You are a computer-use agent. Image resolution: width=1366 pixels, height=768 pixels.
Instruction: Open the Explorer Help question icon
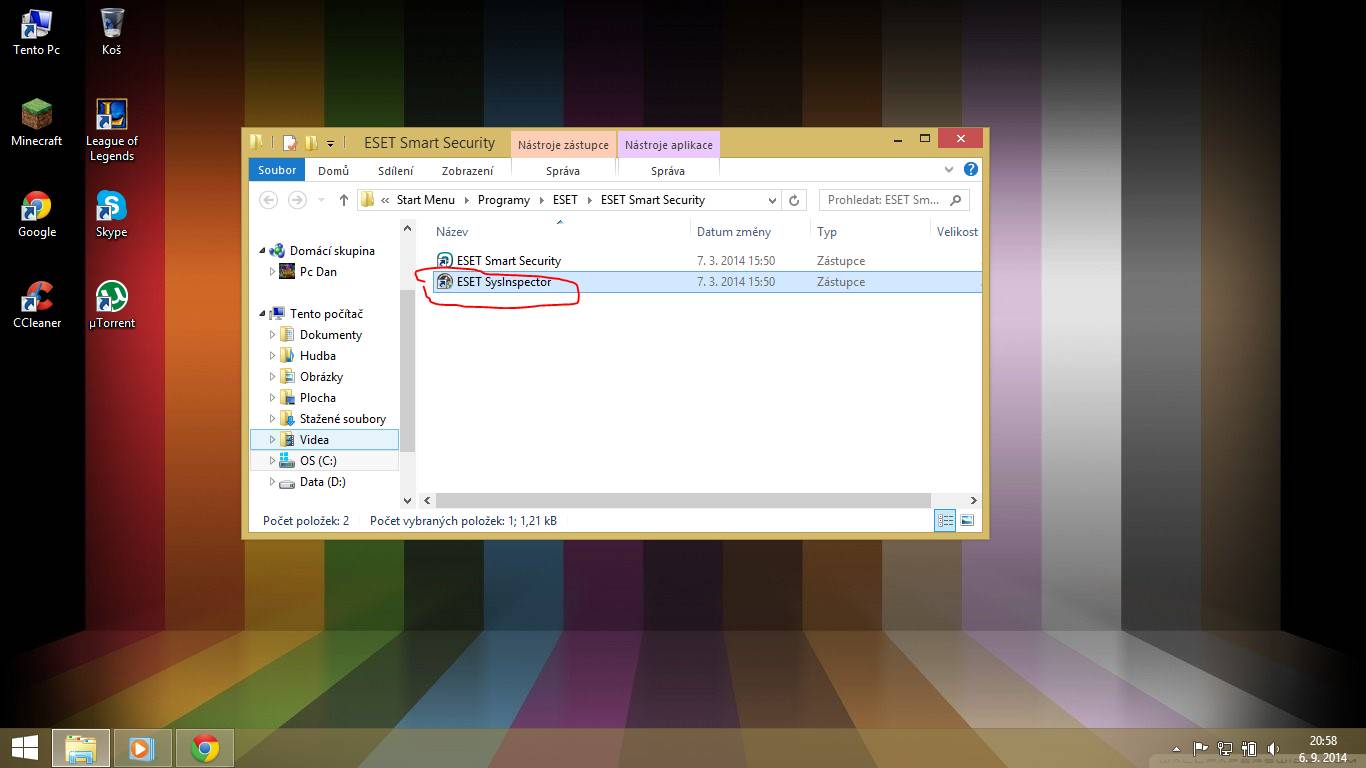tap(970, 170)
